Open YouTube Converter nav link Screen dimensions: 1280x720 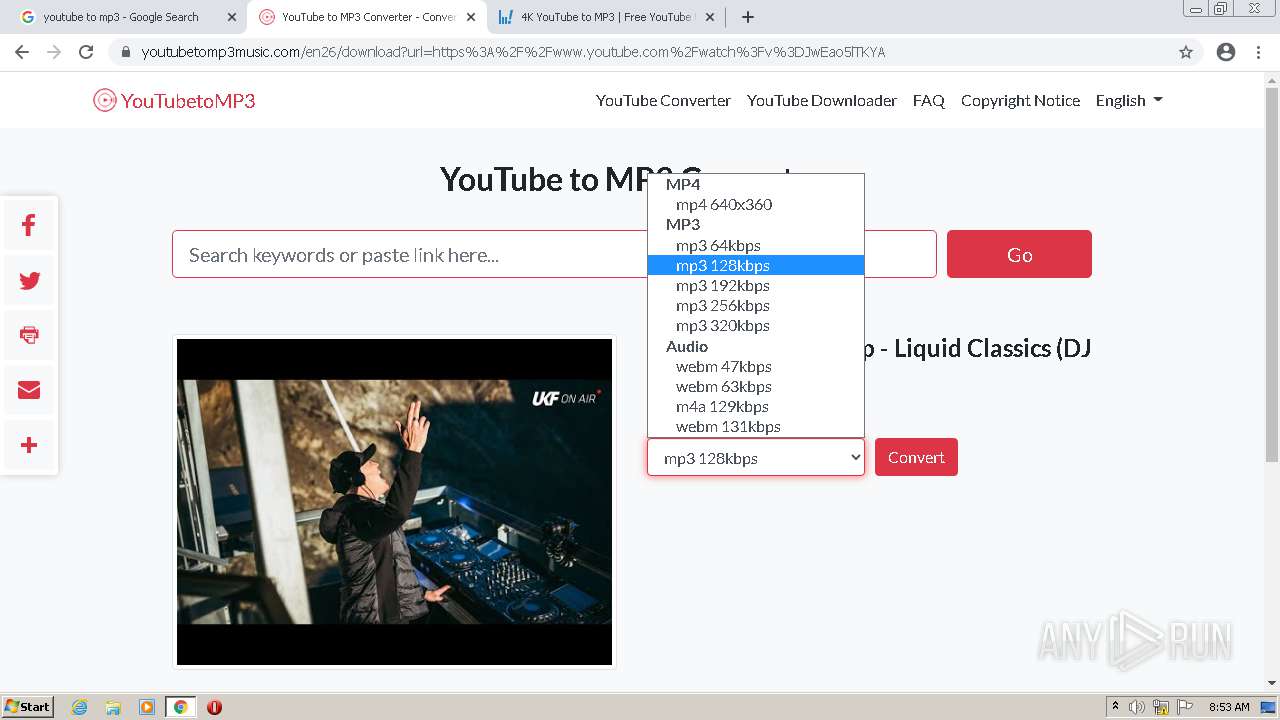click(x=663, y=100)
